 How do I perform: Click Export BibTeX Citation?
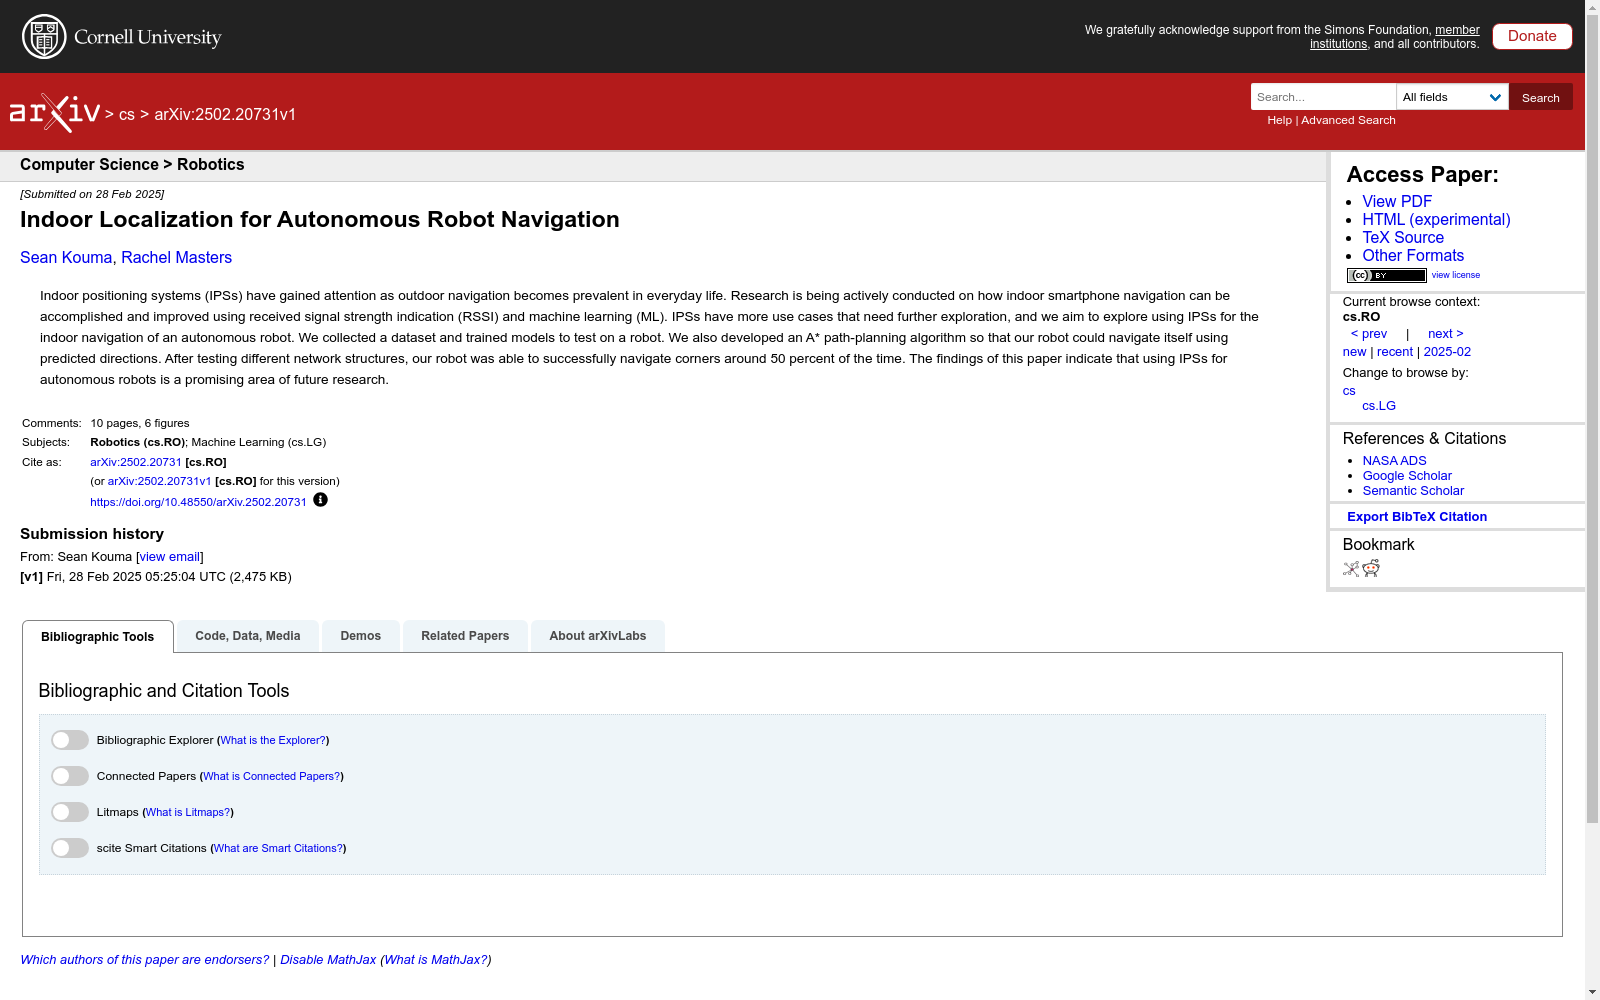coord(1417,517)
